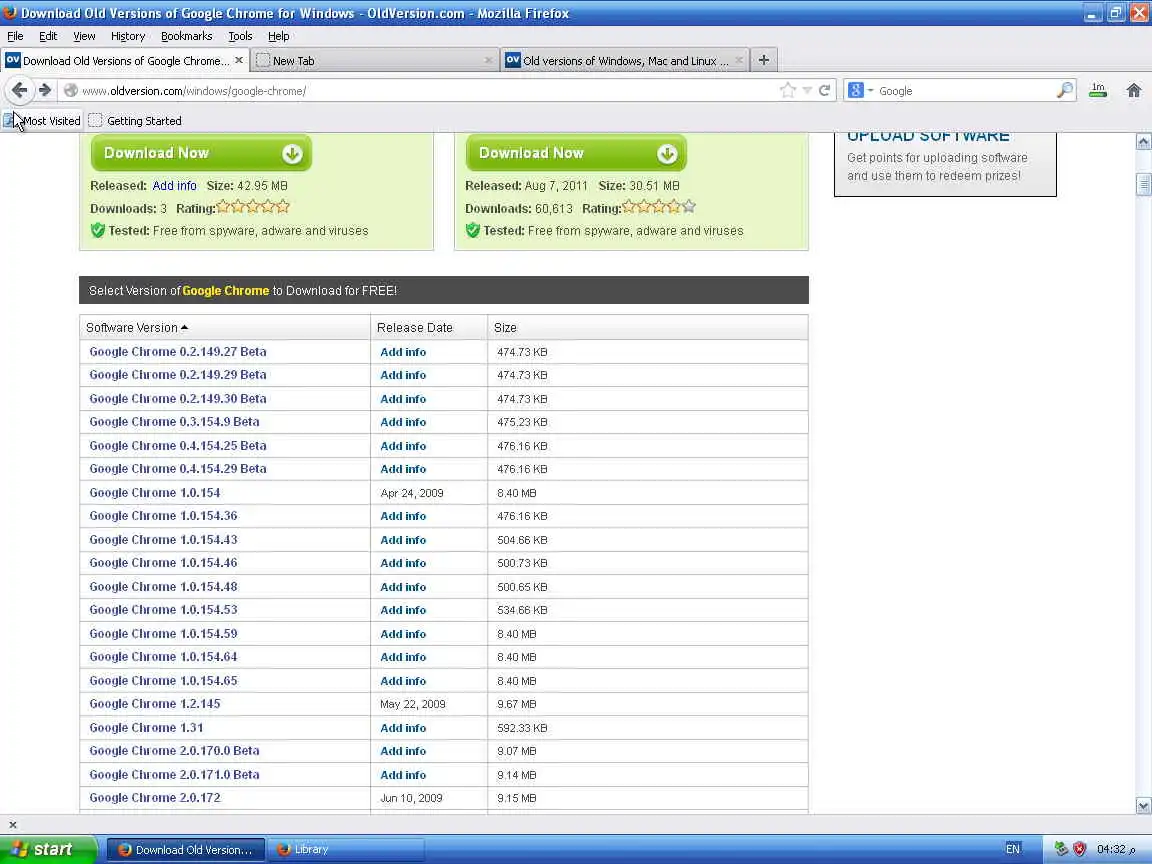Click Add info for Chrome 1.0.154.36
This screenshot has height=864, width=1152.
point(403,516)
